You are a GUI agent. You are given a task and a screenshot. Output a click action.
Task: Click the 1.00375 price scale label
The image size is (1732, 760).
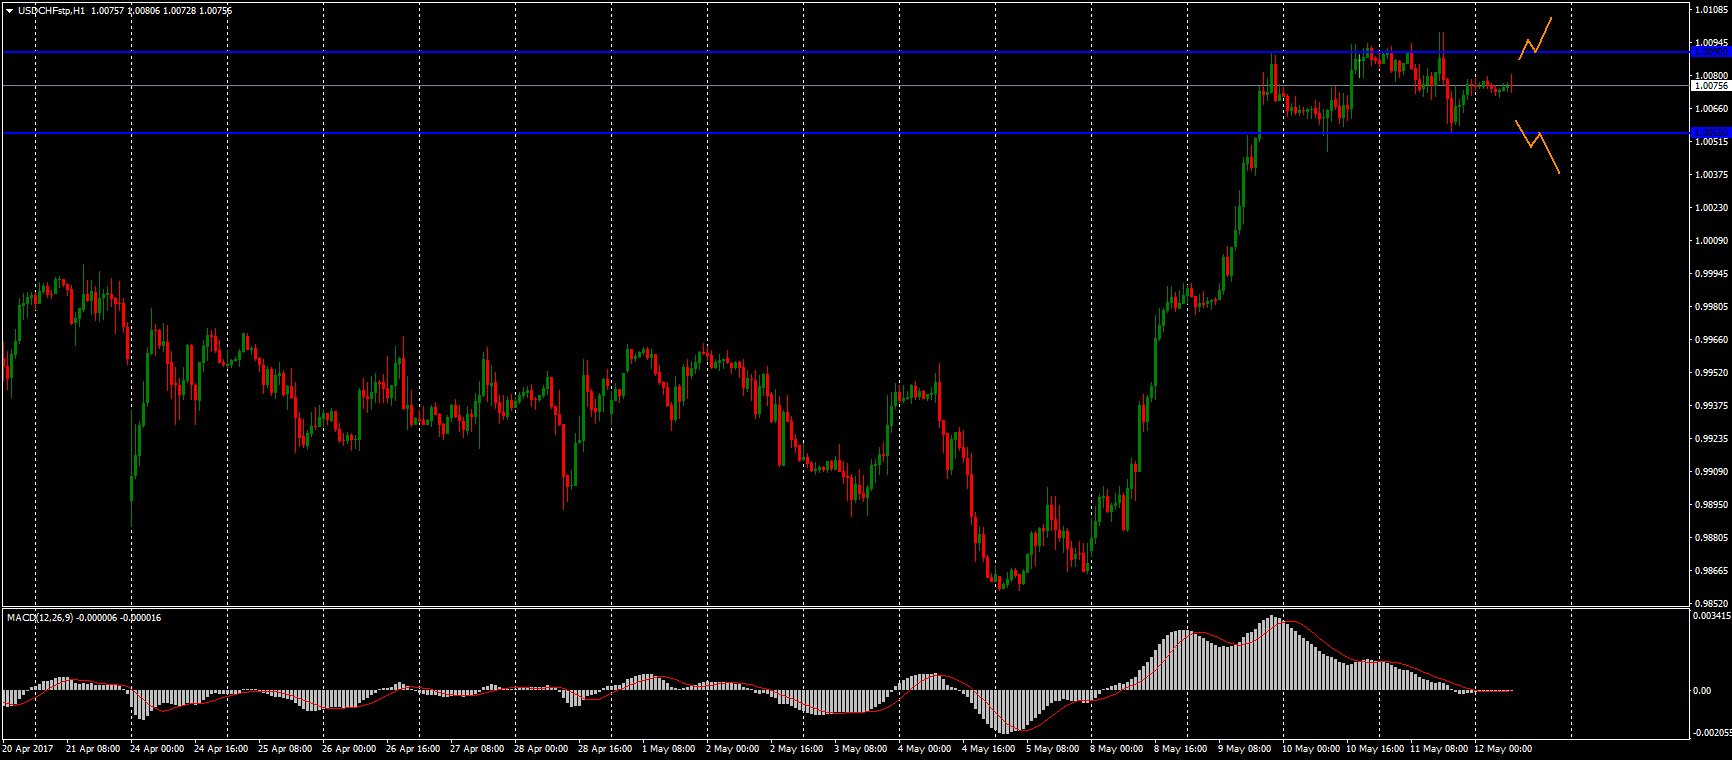[x=1712, y=175]
